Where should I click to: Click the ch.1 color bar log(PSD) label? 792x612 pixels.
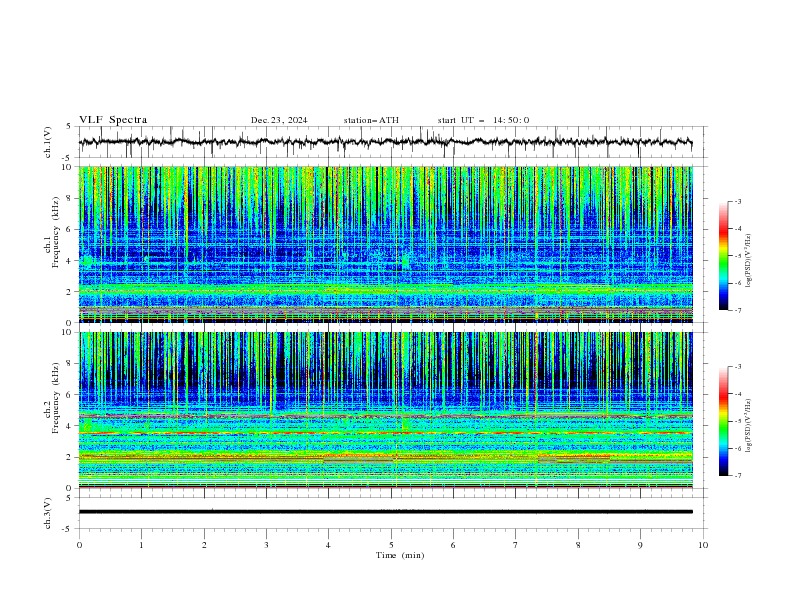pos(748,261)
